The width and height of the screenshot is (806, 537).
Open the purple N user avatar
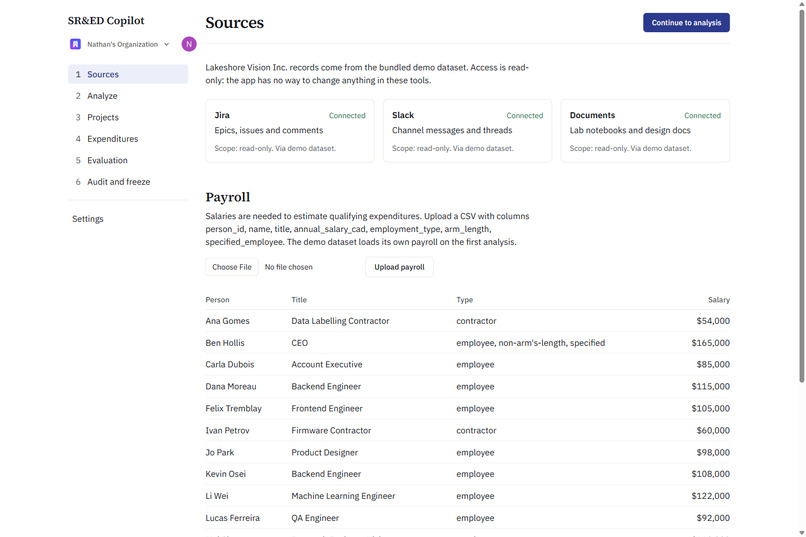tap(189, 44)
